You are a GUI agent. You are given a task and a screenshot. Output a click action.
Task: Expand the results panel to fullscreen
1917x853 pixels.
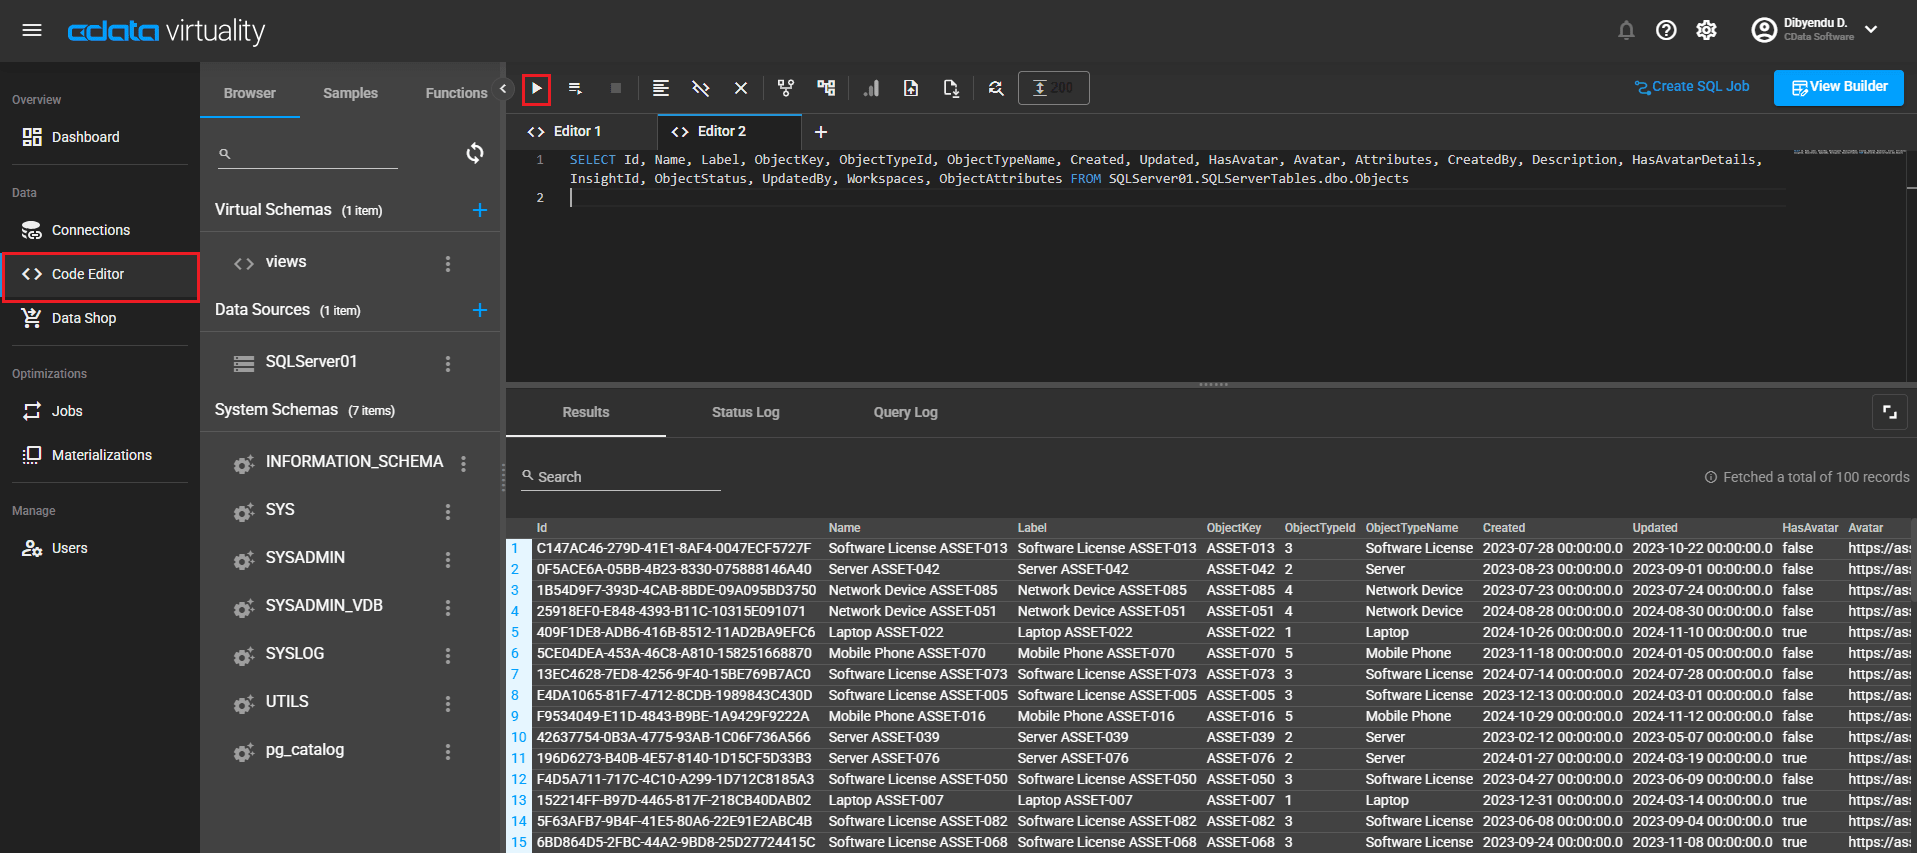(x=1889, y=412)
